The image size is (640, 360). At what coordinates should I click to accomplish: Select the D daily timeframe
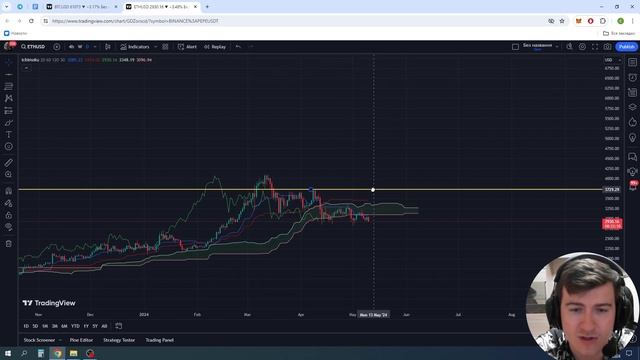(87, 47)
